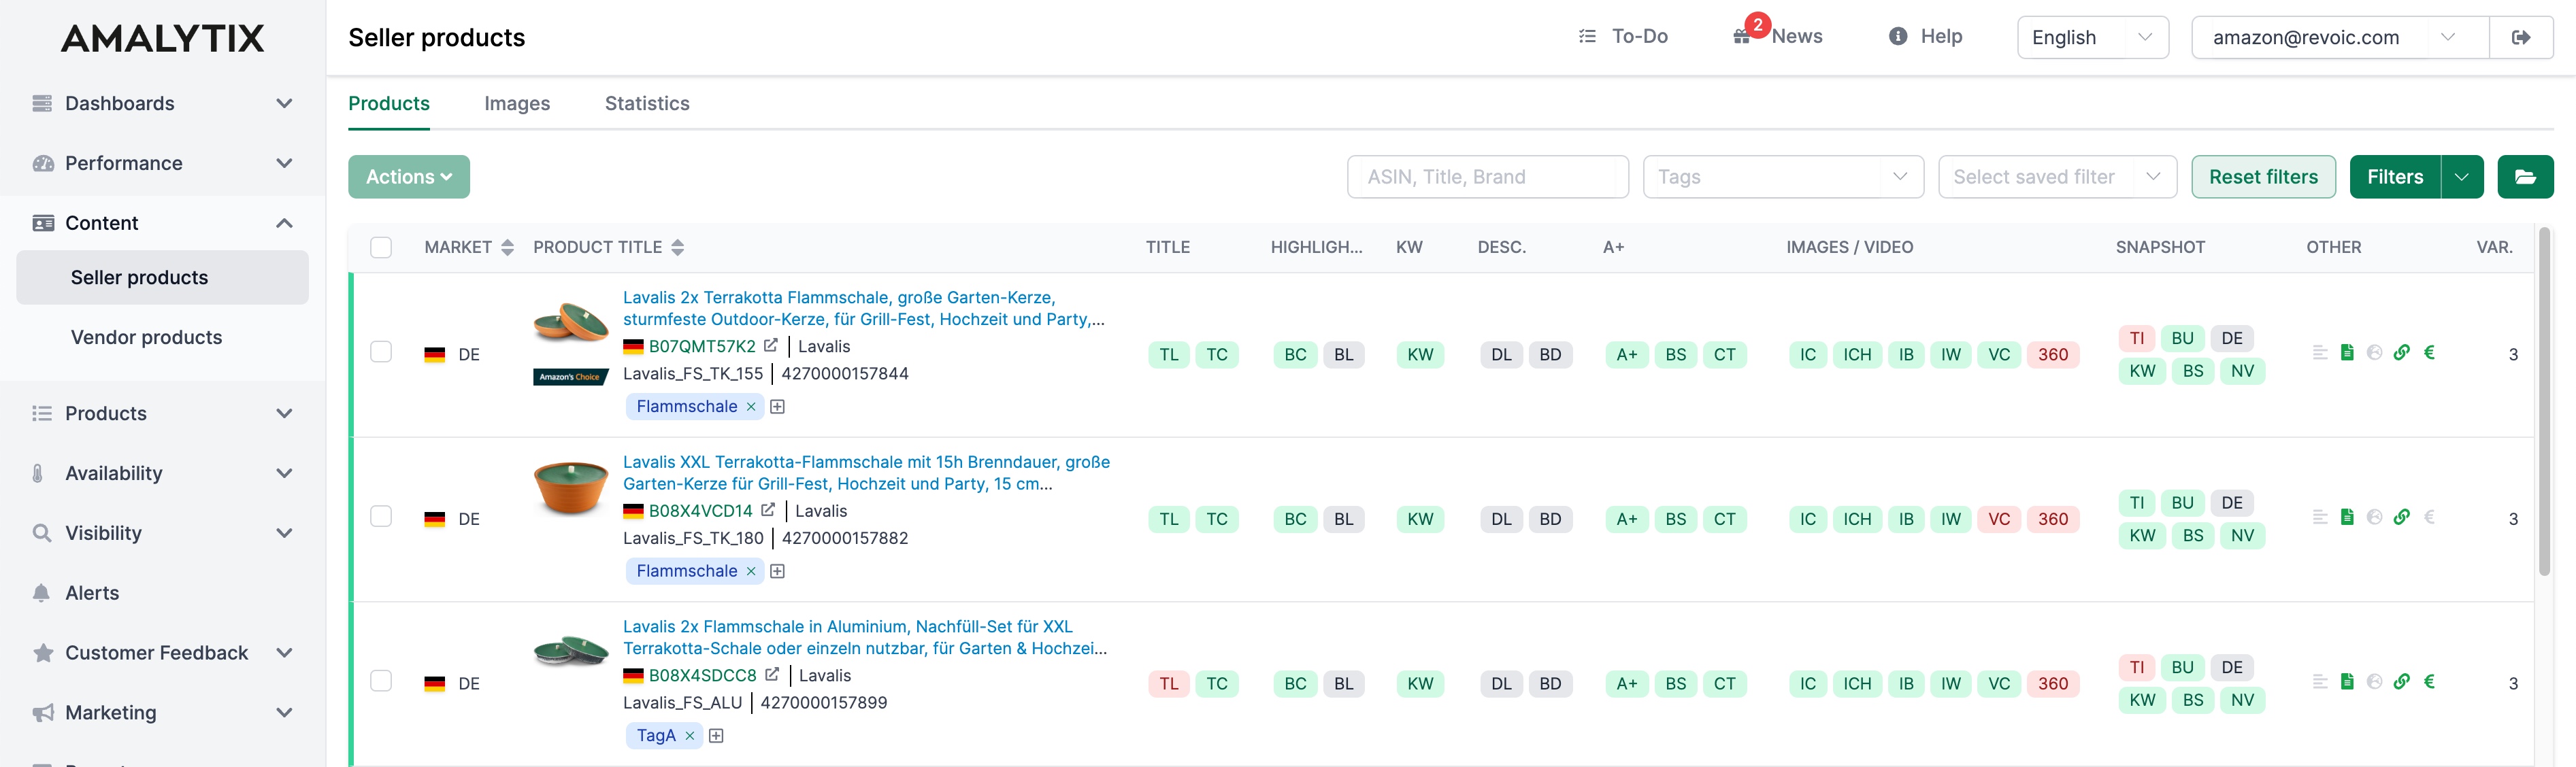Click external link icon beside B08X4VCD14
2576x767 pixels.
pyautogui.click(x=767, y=510)
